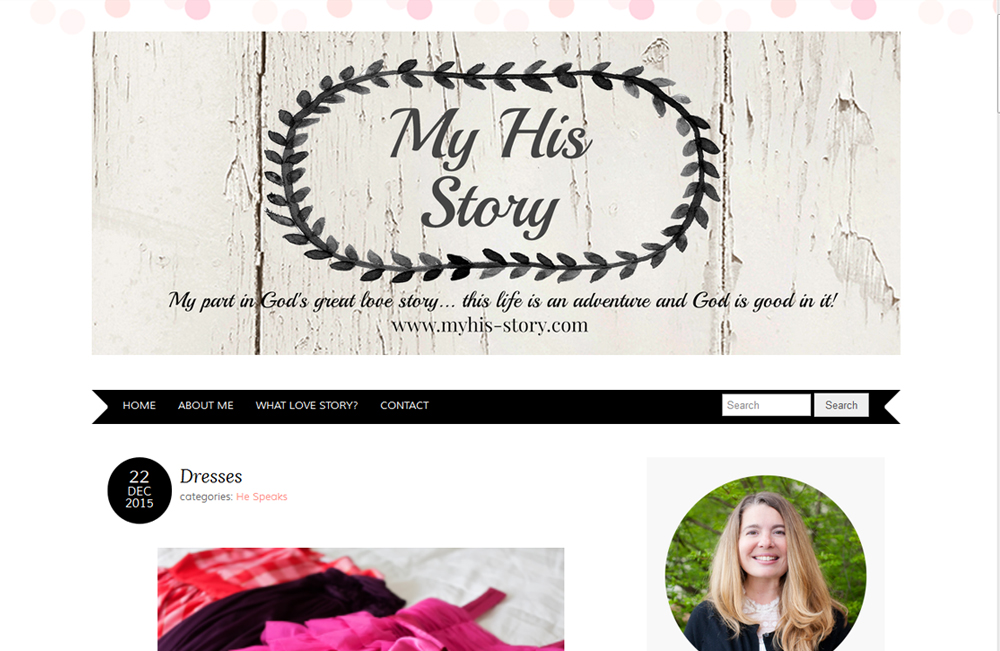Viewport: 1000px width, 651px height.
Task: Click the My His Story wreath logo
Action: click(492, 171)
